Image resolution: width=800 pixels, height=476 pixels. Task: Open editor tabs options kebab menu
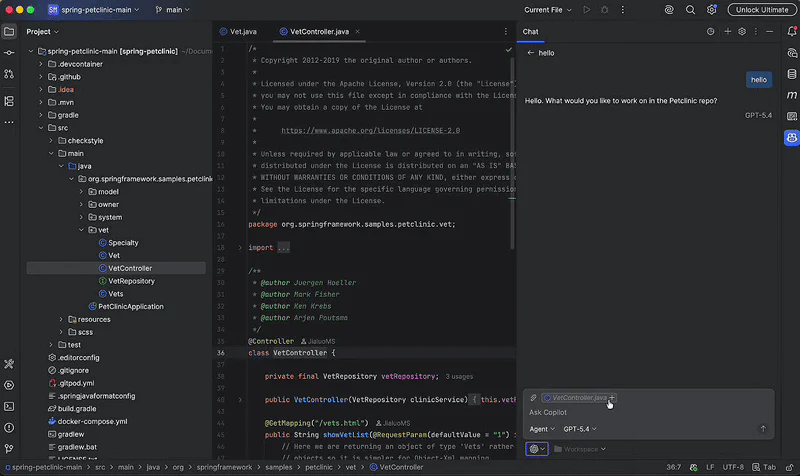click(506, 32)
